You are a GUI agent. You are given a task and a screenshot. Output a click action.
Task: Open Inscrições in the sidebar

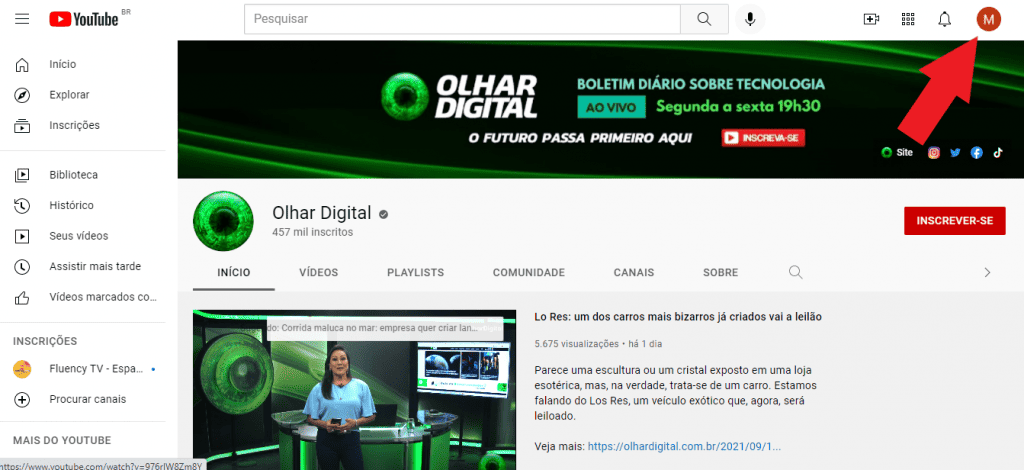click(x=74, y=125)
